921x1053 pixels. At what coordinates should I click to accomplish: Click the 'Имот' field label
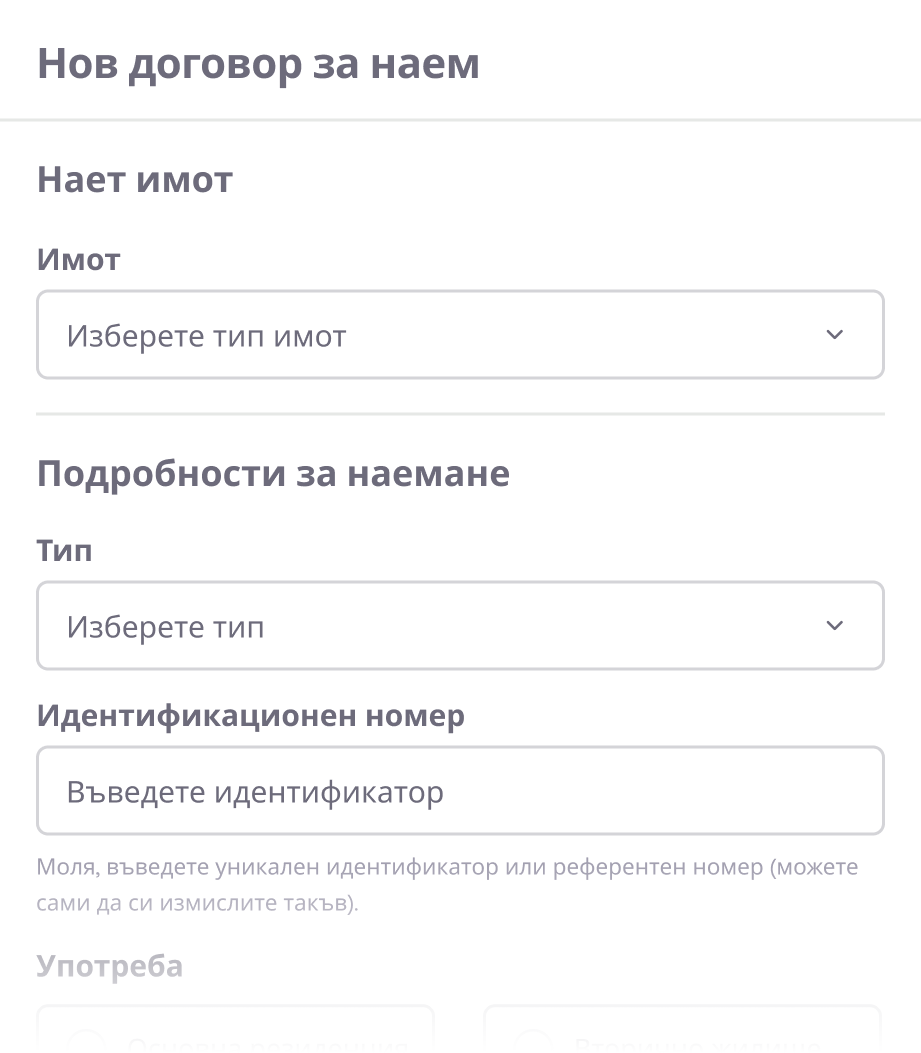(x=78, y=259)
